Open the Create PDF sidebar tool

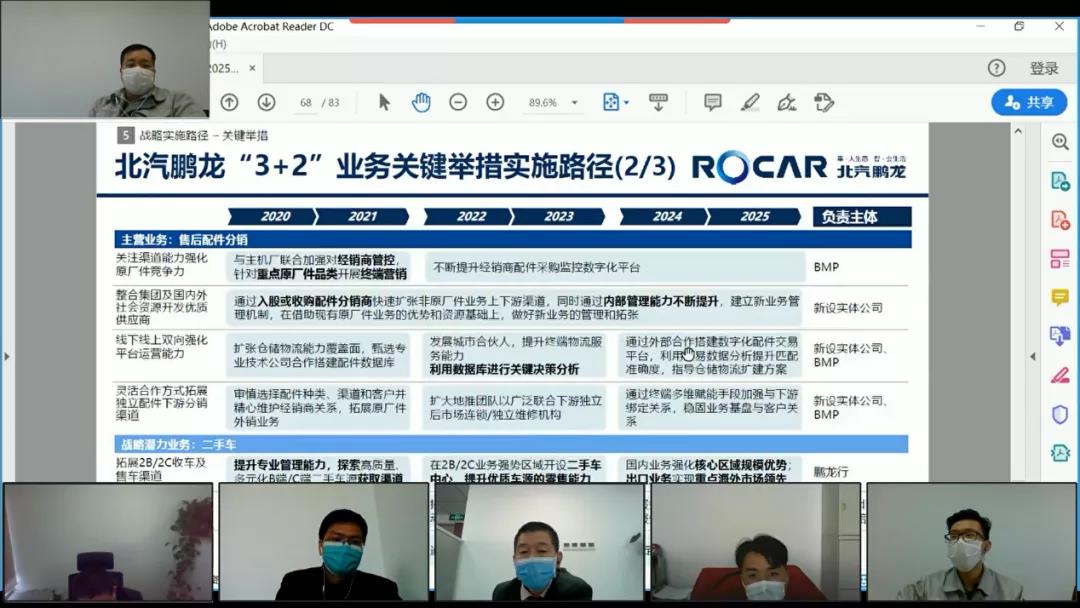click(1060, 220)
